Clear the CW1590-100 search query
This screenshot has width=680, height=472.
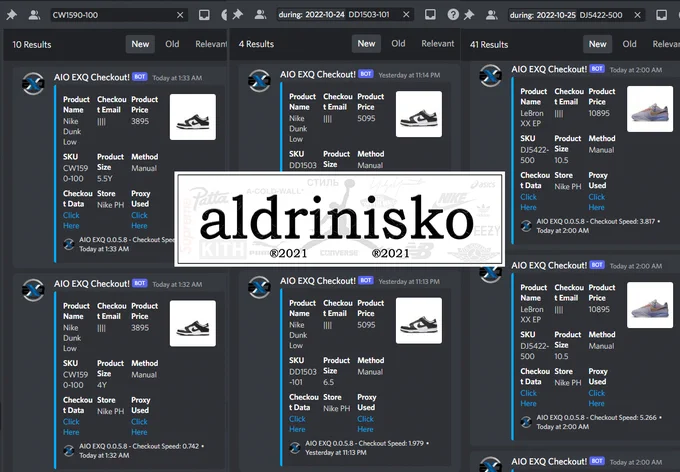[180, 15]
